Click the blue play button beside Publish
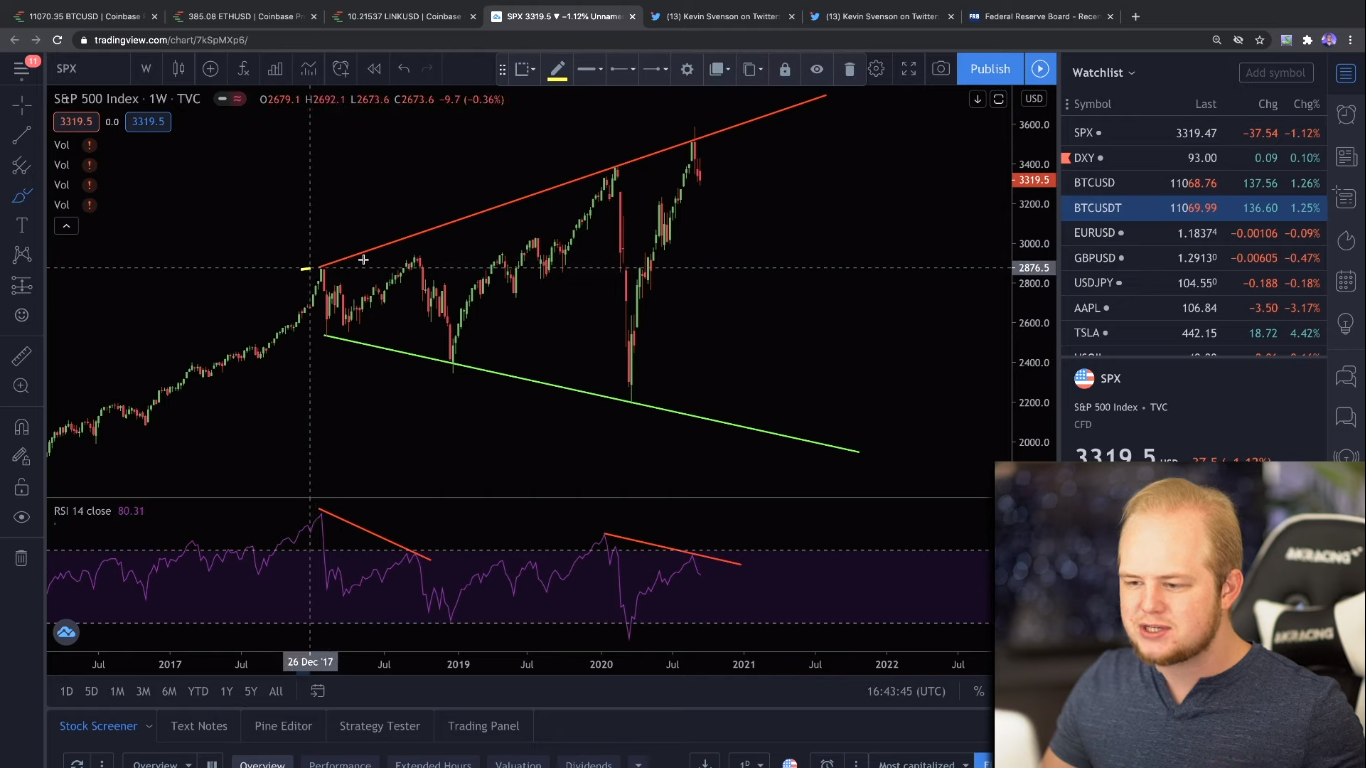 pyautogui.click(x=1040, y=68)
